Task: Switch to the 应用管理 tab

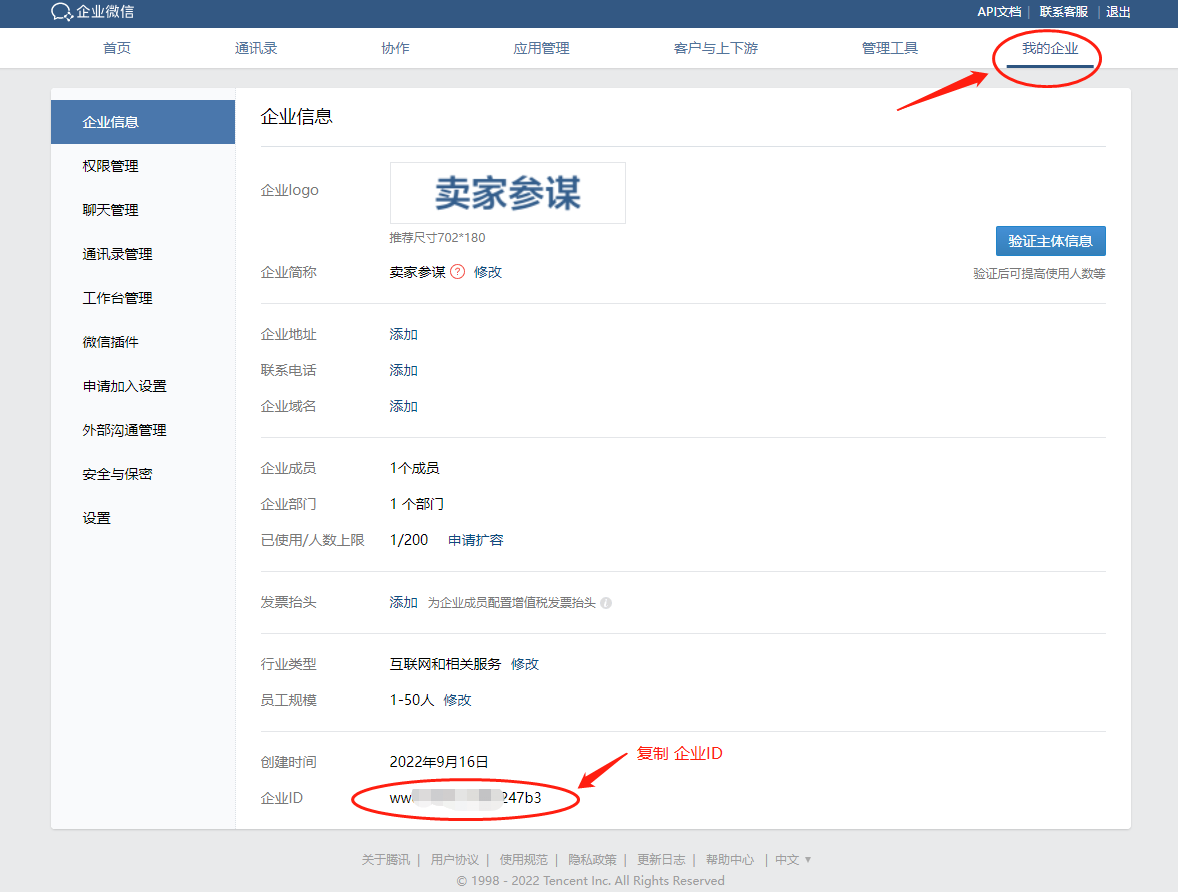Action: [541, 47]
